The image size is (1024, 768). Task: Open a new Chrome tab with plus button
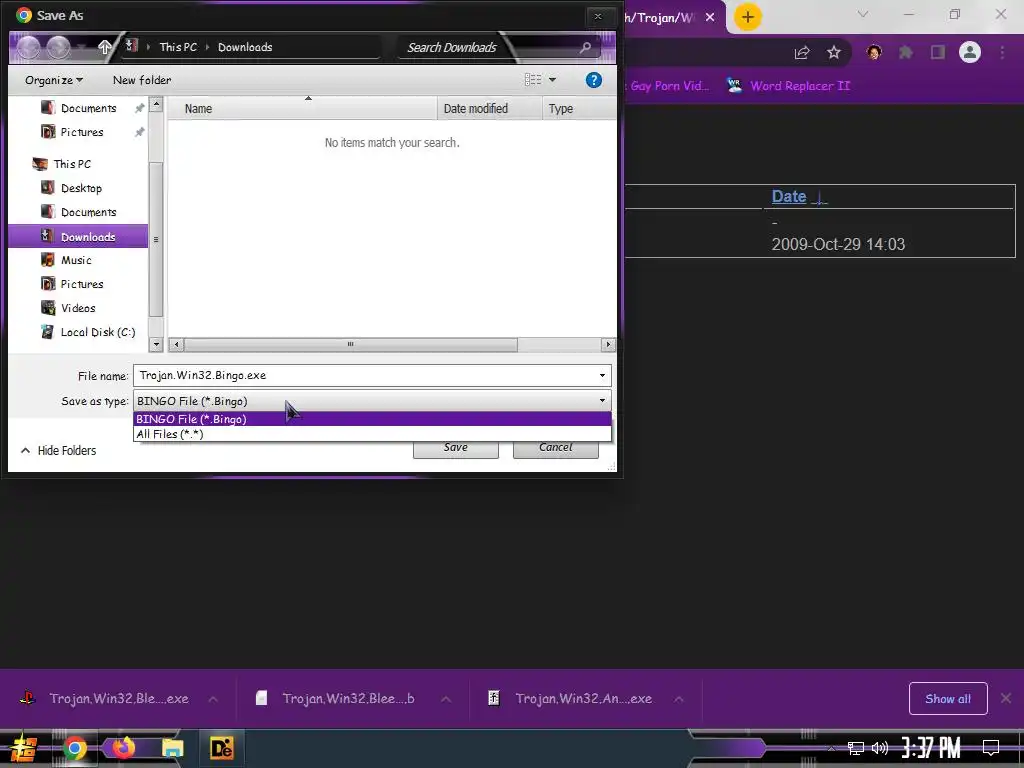click(748, 17)
